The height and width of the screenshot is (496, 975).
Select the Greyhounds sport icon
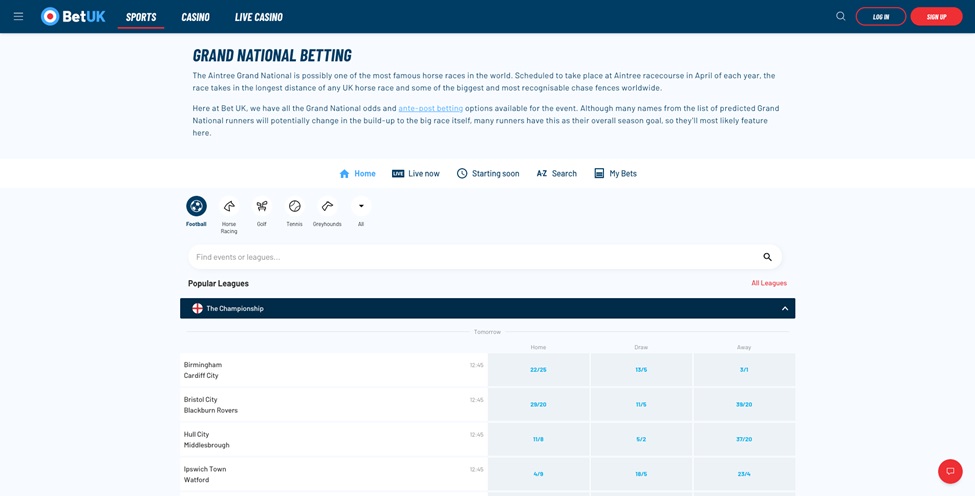pyautogui.click(x=327, y=206)
